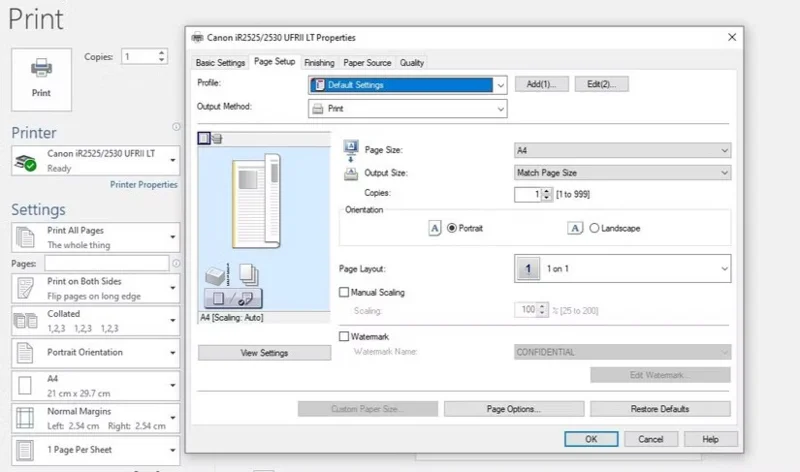Screen dimensions: 800x472
Task: Click the info icon next to Pages field
Action: (x=176, y=263)
